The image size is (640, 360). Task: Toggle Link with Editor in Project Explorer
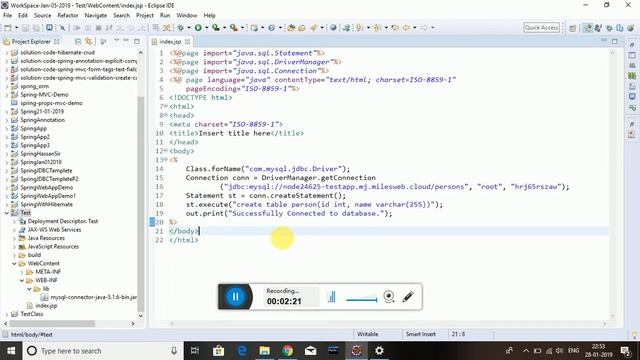[x=89, y=41]
